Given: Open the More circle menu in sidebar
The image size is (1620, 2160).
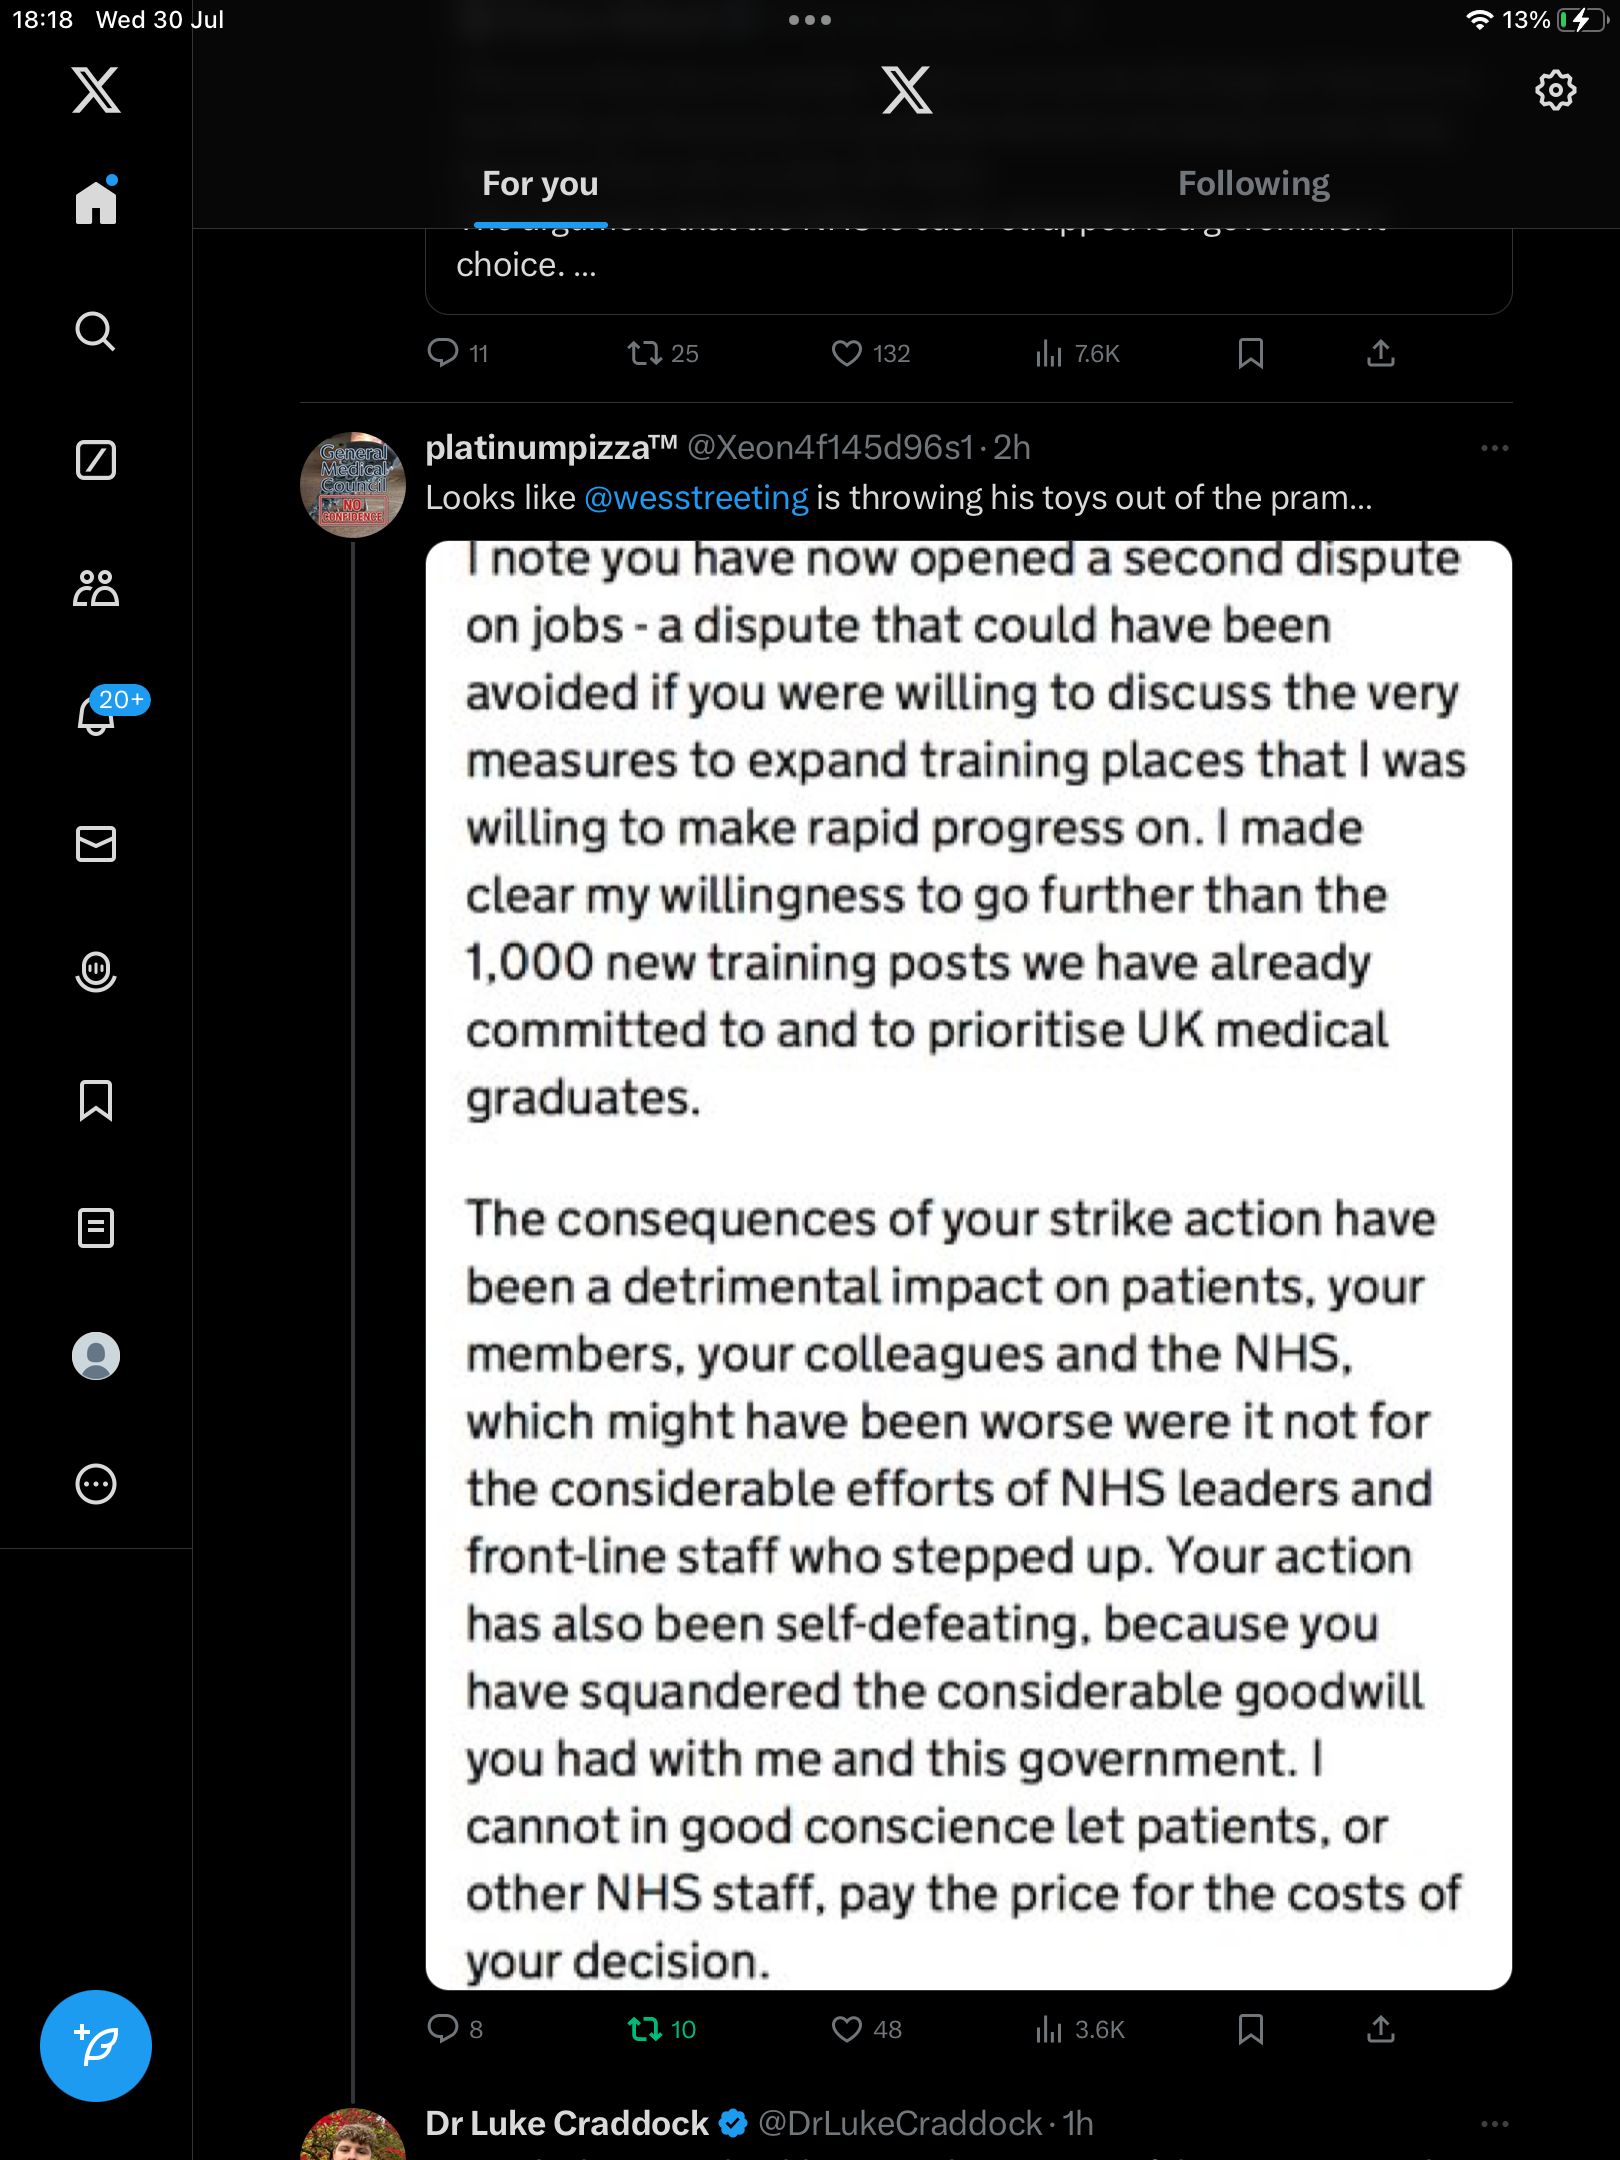Looking at the screenshot, I should 96,1484.
